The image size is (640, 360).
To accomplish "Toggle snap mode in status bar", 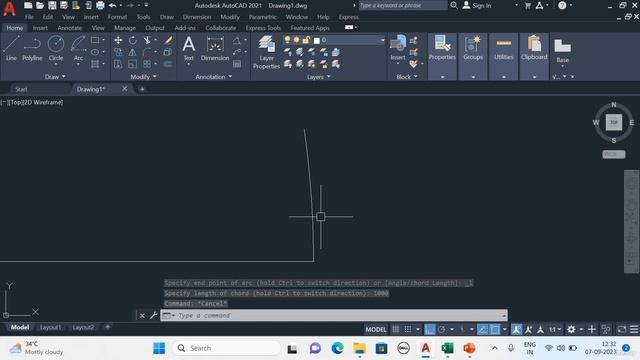I will (408, 329).
